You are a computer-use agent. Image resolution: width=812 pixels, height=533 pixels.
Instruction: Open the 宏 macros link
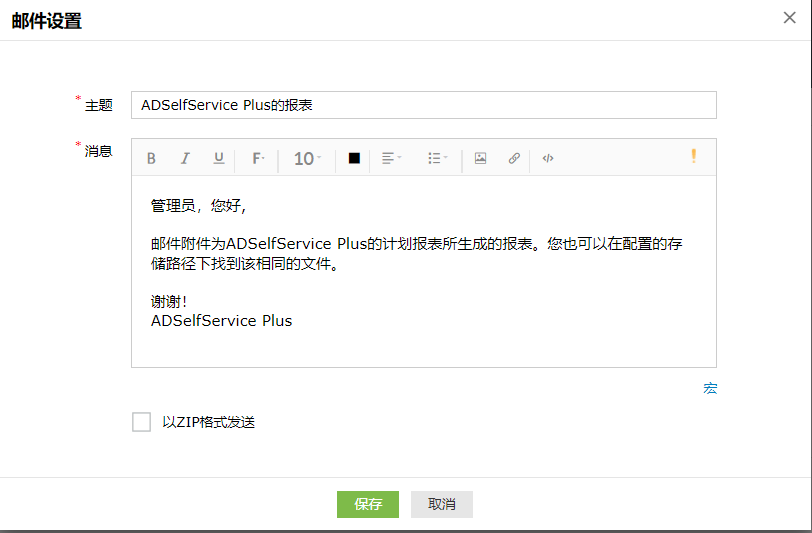(x=710, y=388)
